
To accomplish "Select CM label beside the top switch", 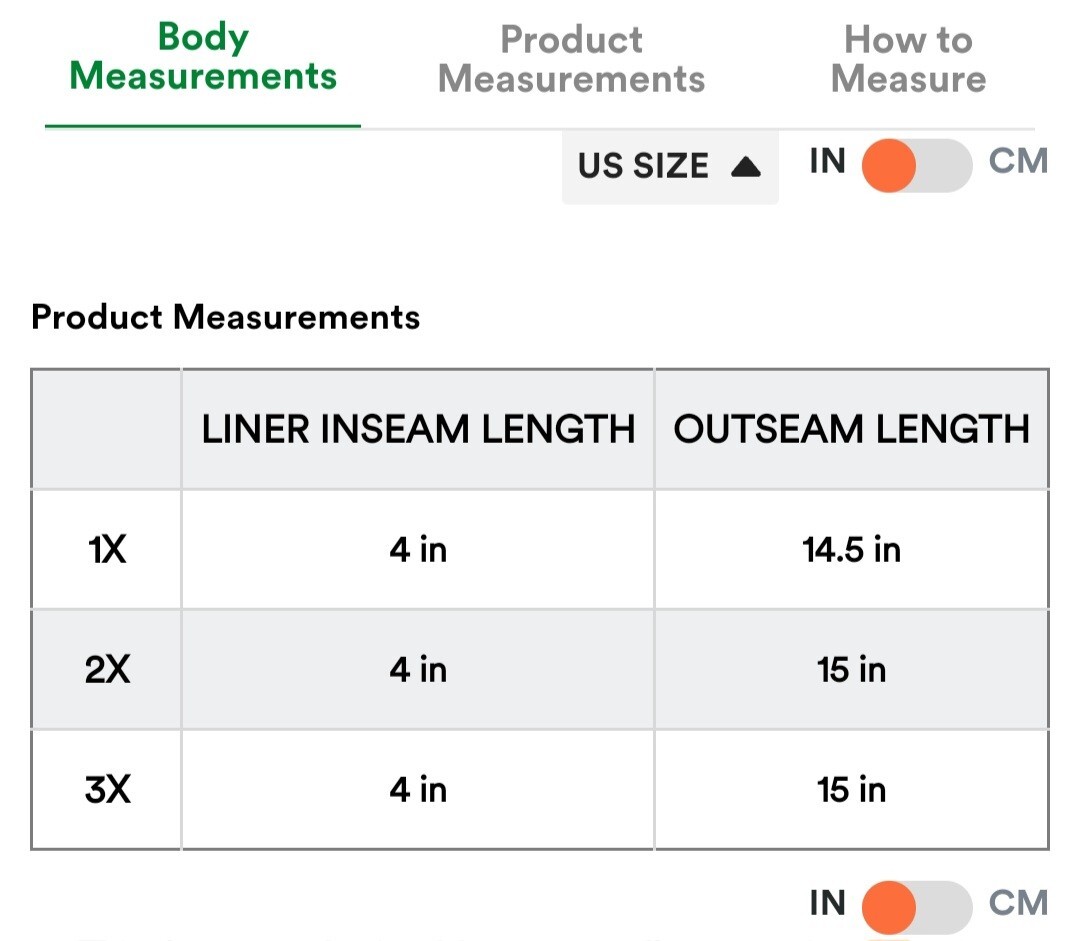I will pyautogui.click(x=1018, y=161).
